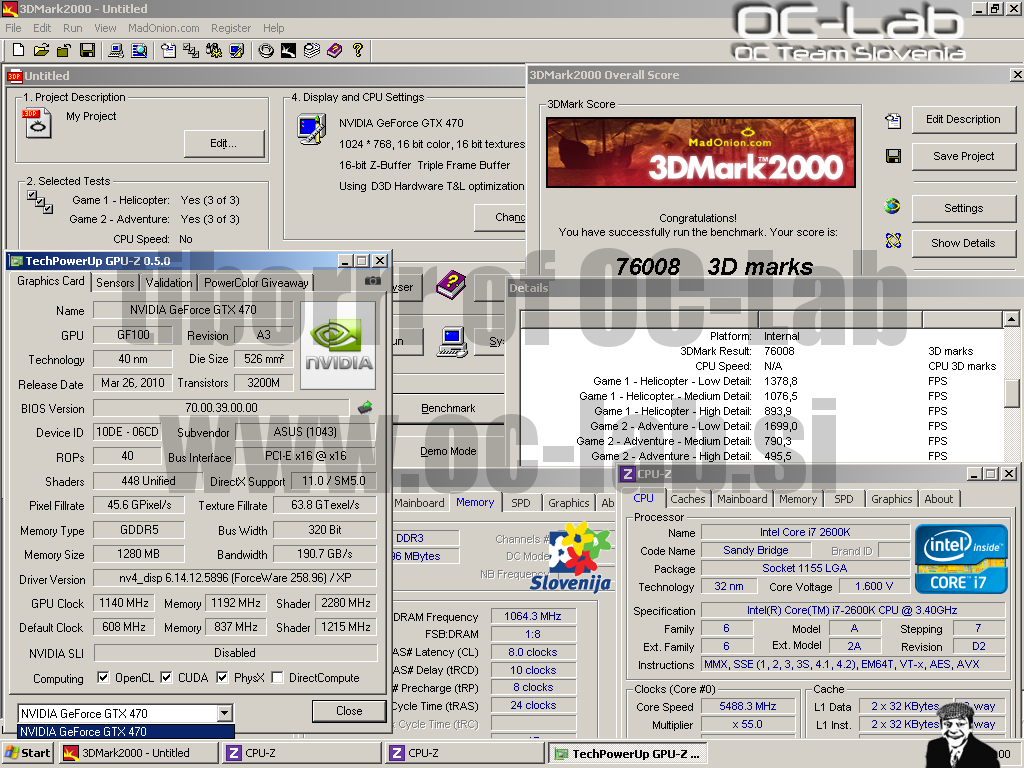Click the Edit... button in Project Description
The height and width of the screenshot is (768, 1024).
coord(223,143)
